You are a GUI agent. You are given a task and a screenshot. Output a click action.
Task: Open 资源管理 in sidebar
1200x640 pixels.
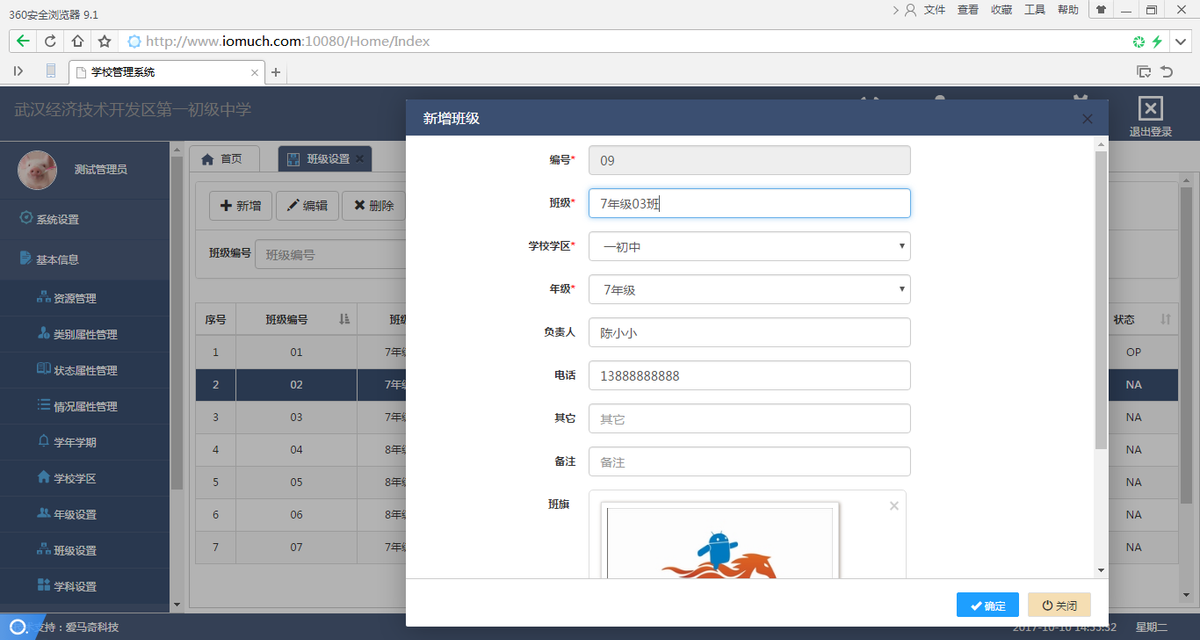[x=85, y=298]
